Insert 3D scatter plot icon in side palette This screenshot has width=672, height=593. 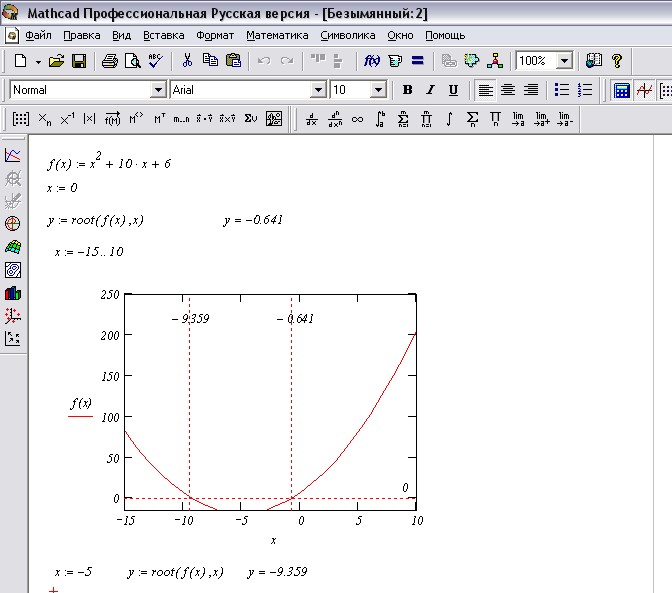point(13,316)
